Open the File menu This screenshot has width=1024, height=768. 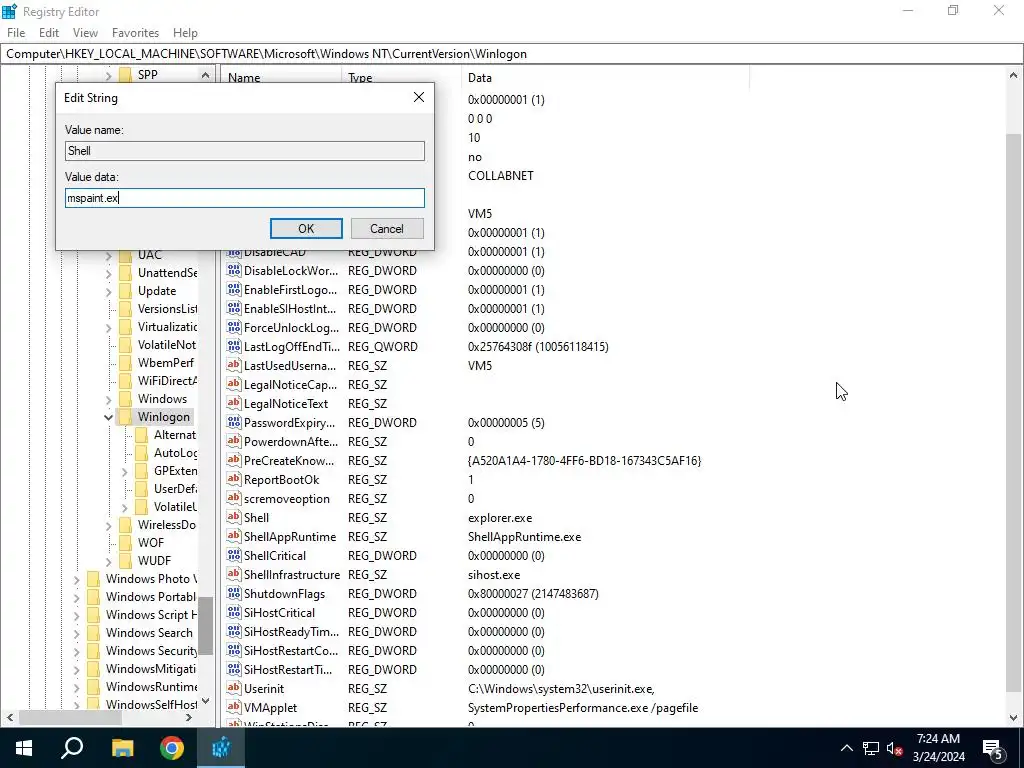tap(16, 33)
